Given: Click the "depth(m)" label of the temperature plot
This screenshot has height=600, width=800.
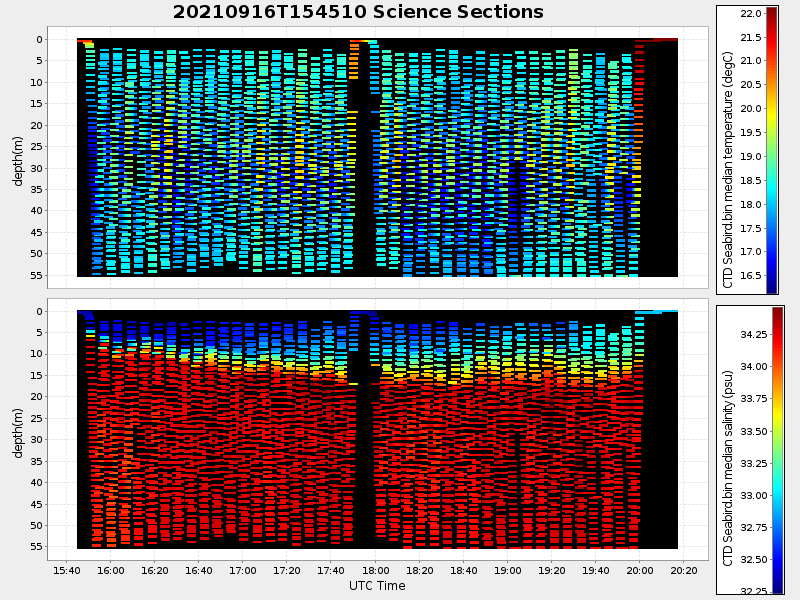Looking at the screenshot, I should point(18,161).
